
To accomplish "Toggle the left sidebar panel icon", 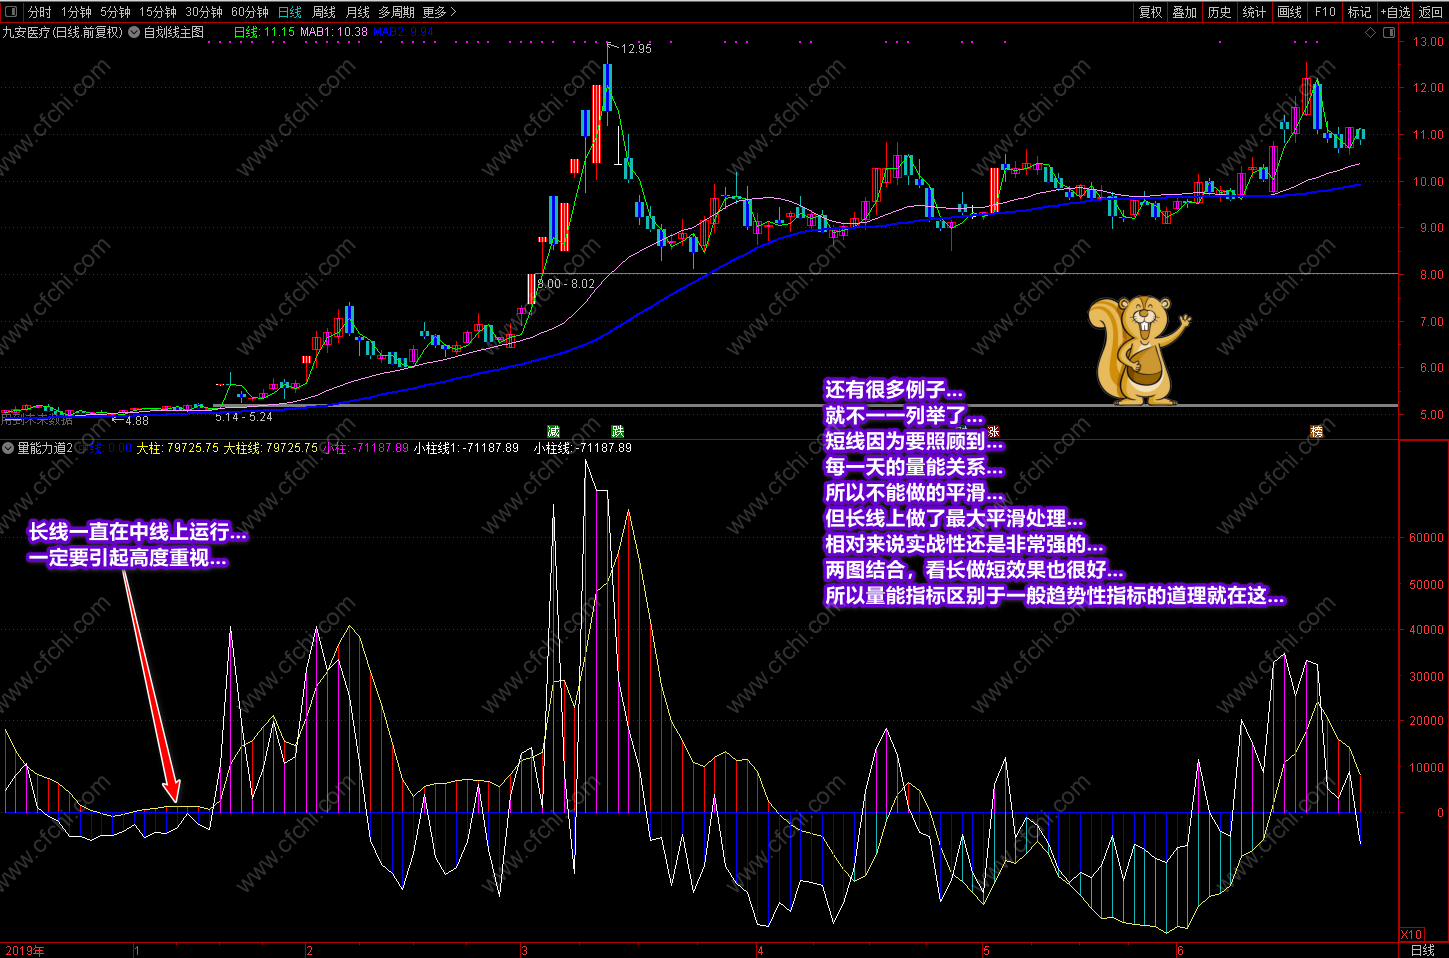I will [11, 12].
